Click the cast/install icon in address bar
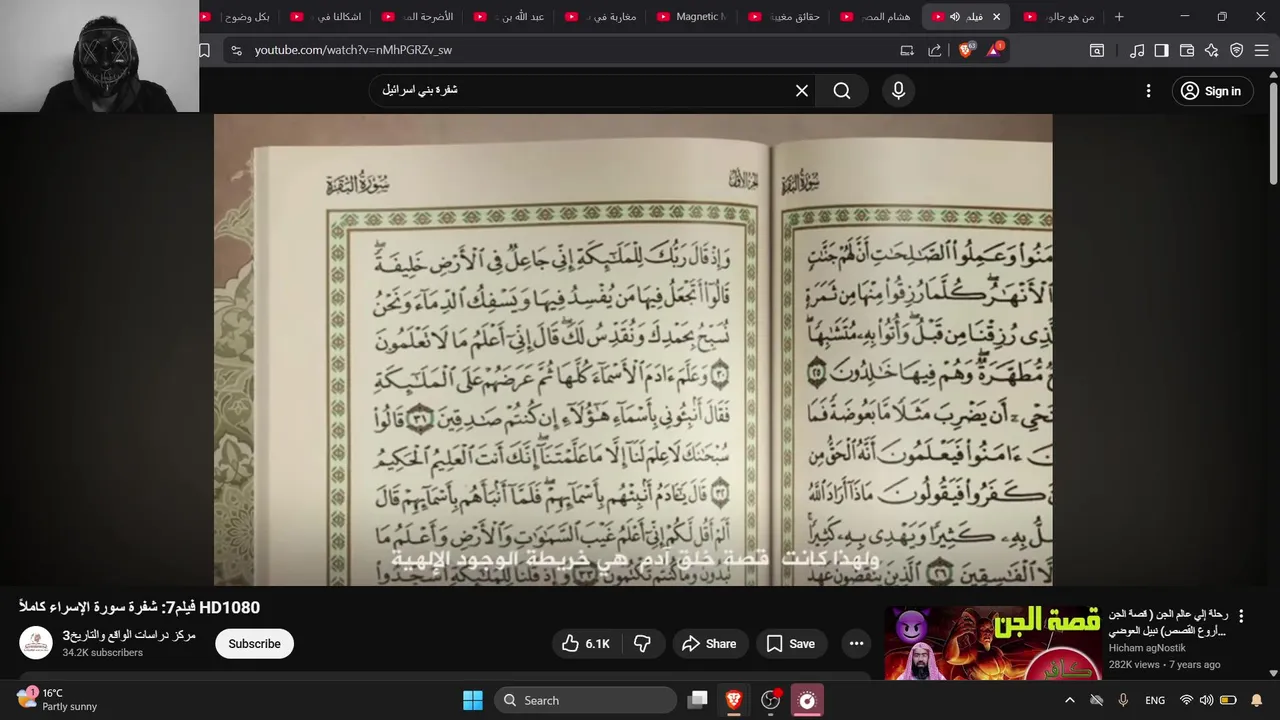 907,50
